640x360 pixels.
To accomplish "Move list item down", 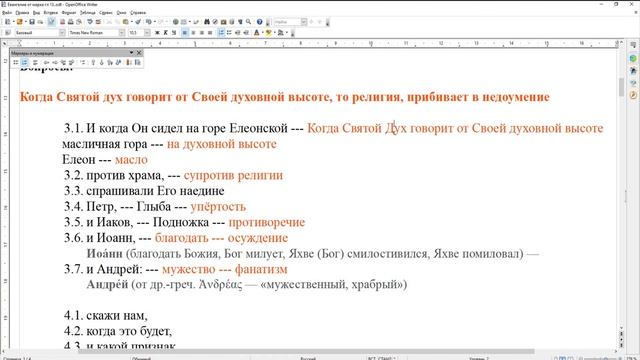I will pos(101,62).
